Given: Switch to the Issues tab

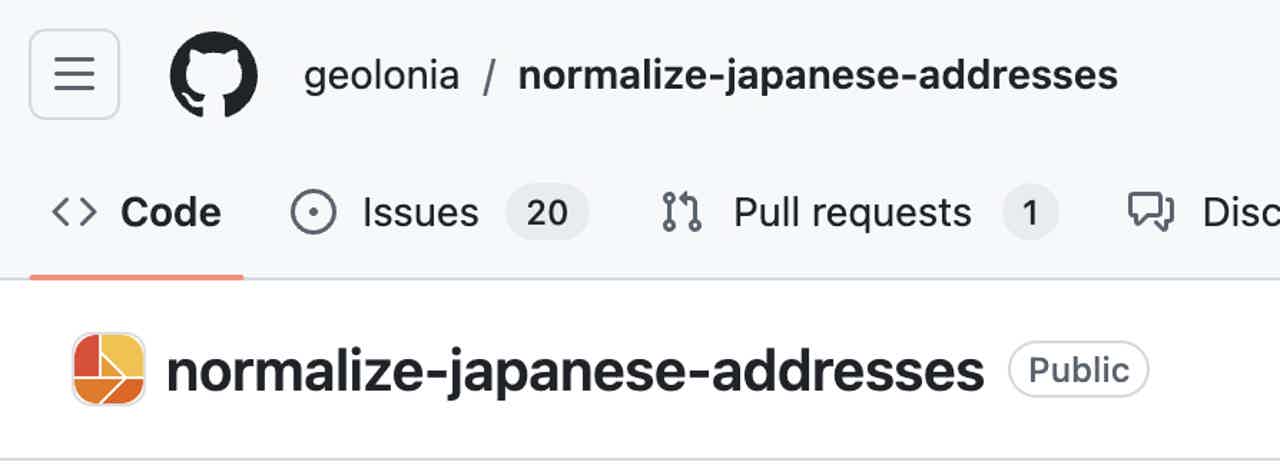Looking at the screenshot, I should 420,212.
